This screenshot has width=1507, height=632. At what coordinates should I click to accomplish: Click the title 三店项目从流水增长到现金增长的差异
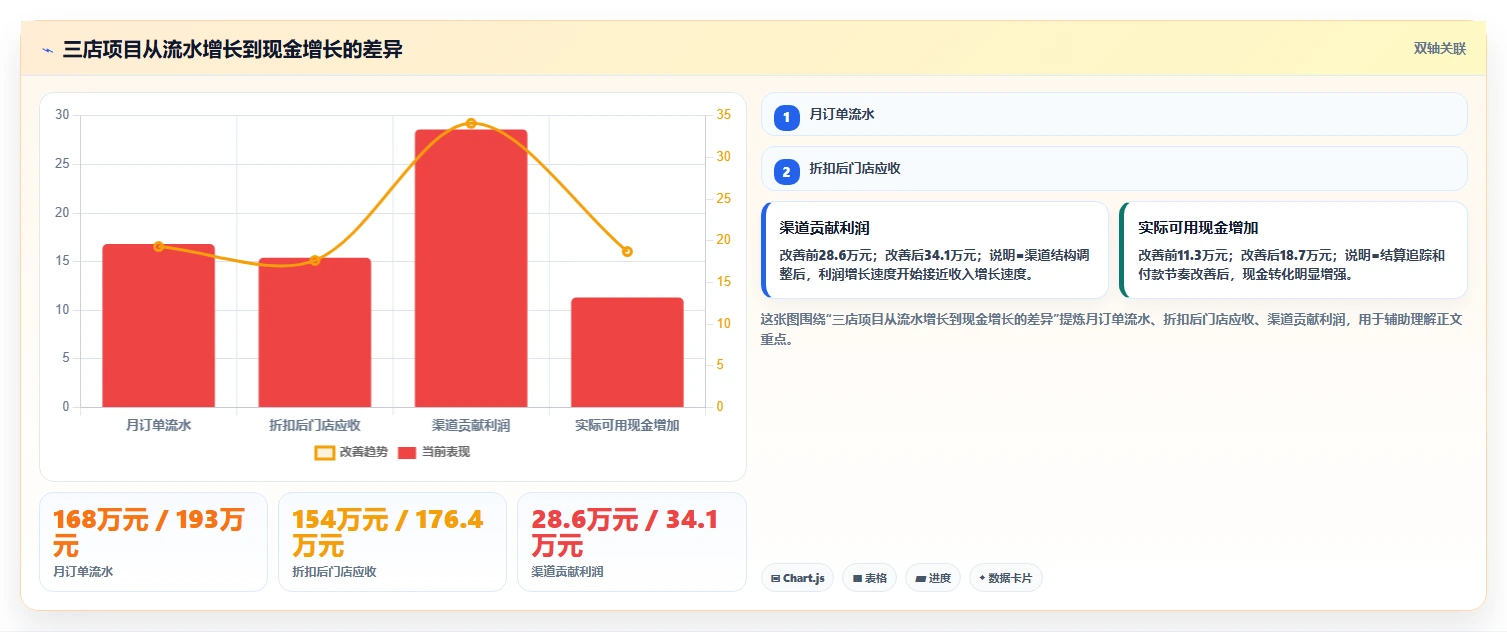(233, 49)
